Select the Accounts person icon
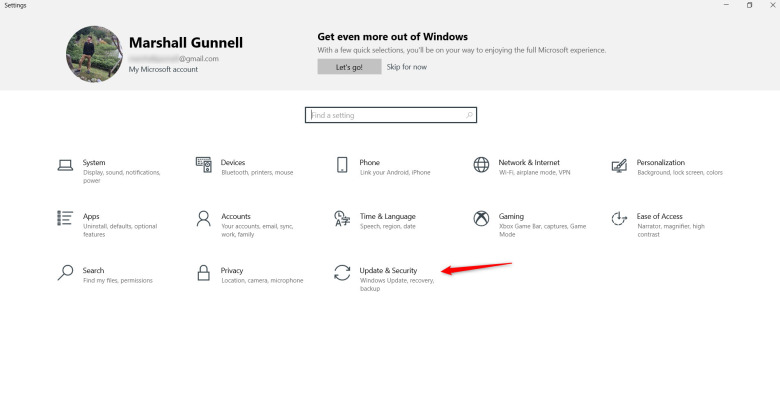The image size is (780, 416). pyautogui.click(x=203, y=218)
